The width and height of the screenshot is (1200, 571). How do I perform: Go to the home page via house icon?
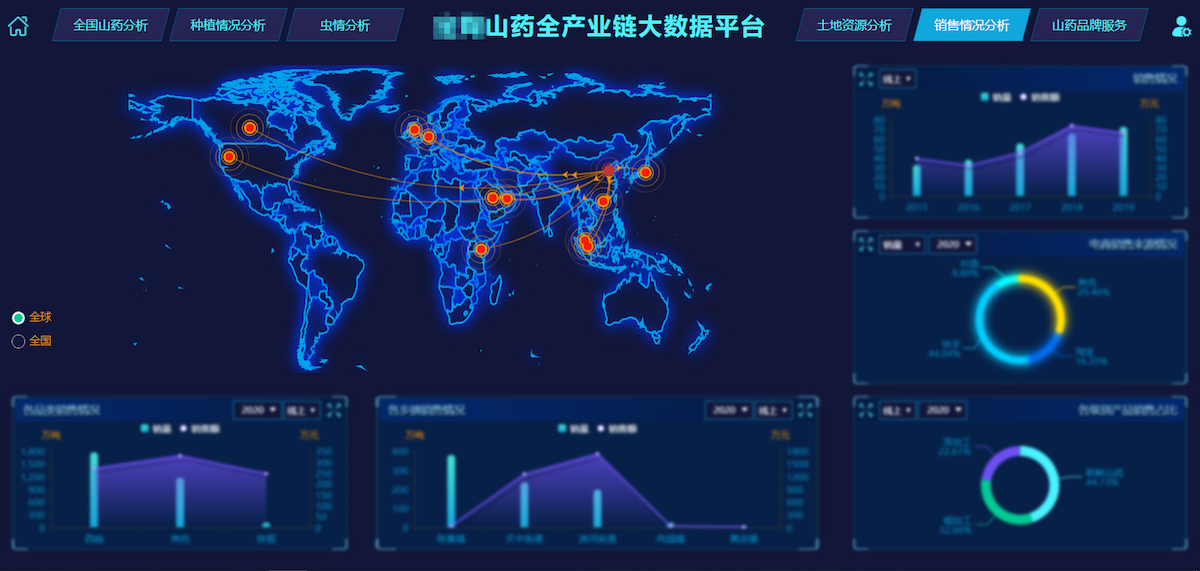(x=18, y=25)
